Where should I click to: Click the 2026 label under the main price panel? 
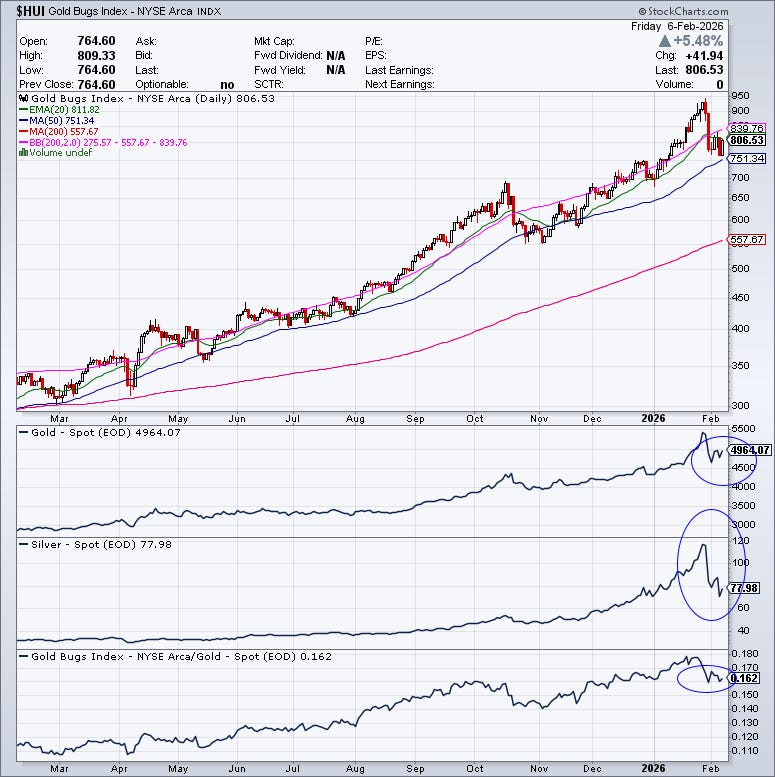pyautogui.click(x=653, y=418)
